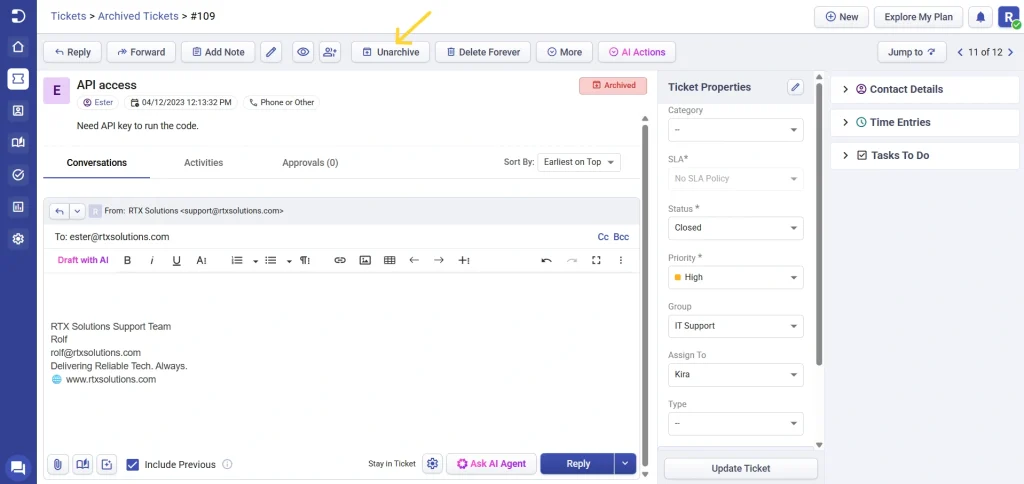Toggle fullscreen editor mode

point(596,260)
